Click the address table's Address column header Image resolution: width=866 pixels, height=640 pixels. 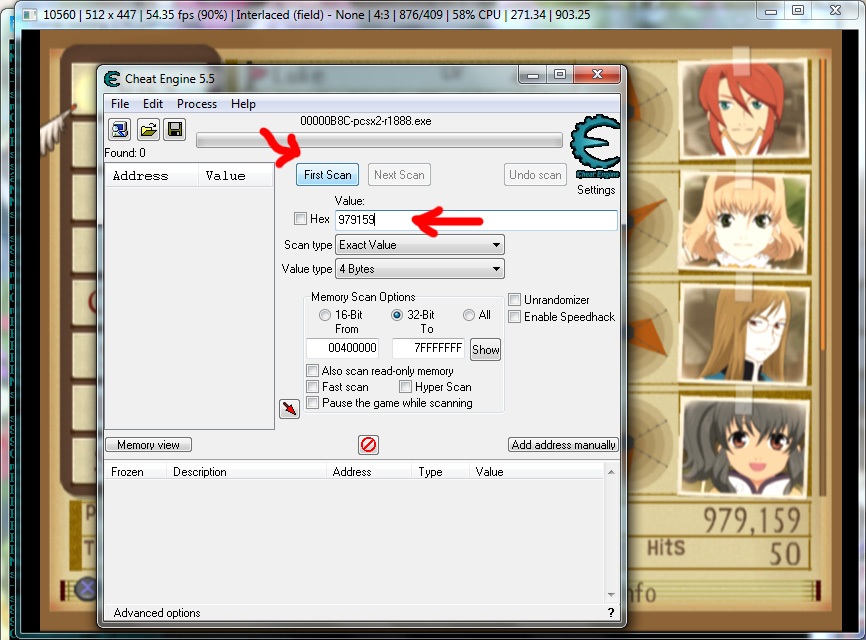click(368, 472)
